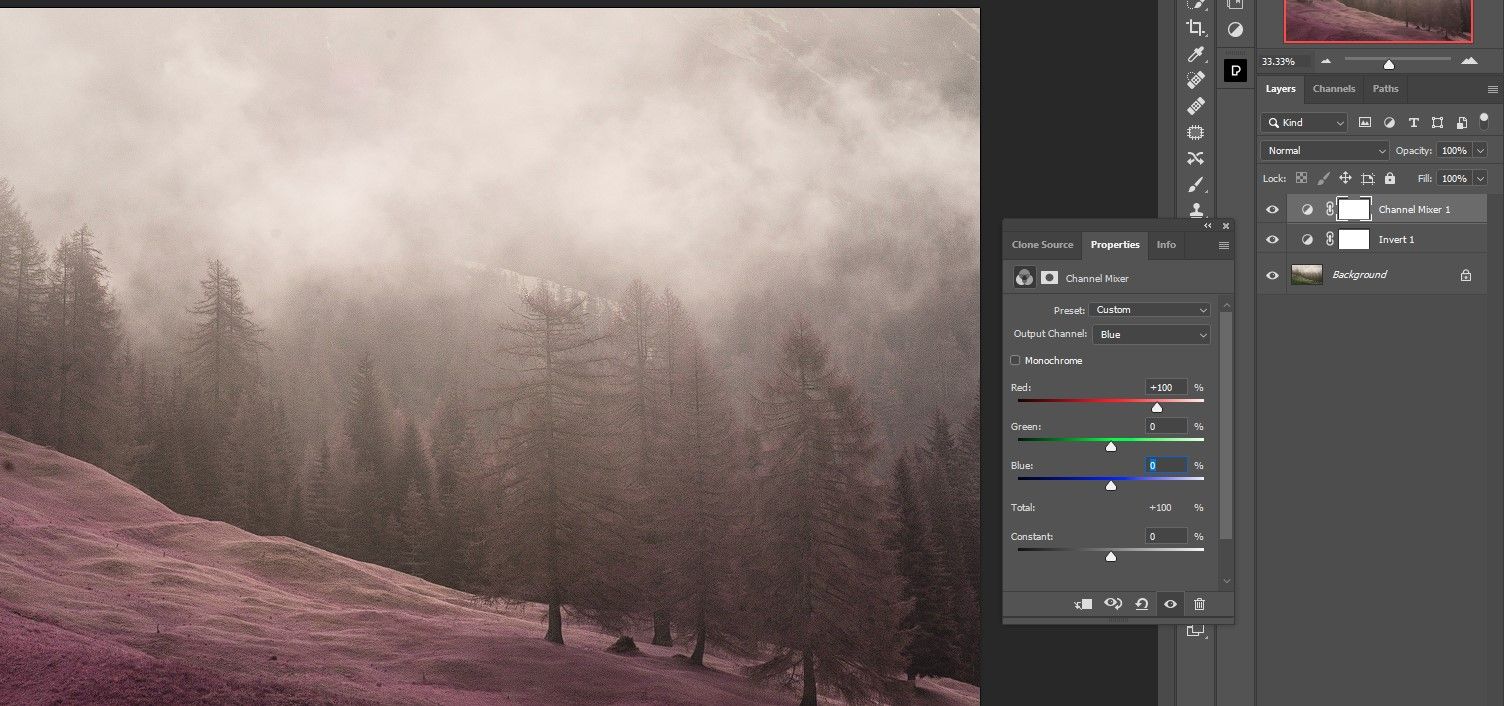This screenshot has height=706, width=1504.
Task: Click the Red value field showing +100
Action: tap(1166, 387)
